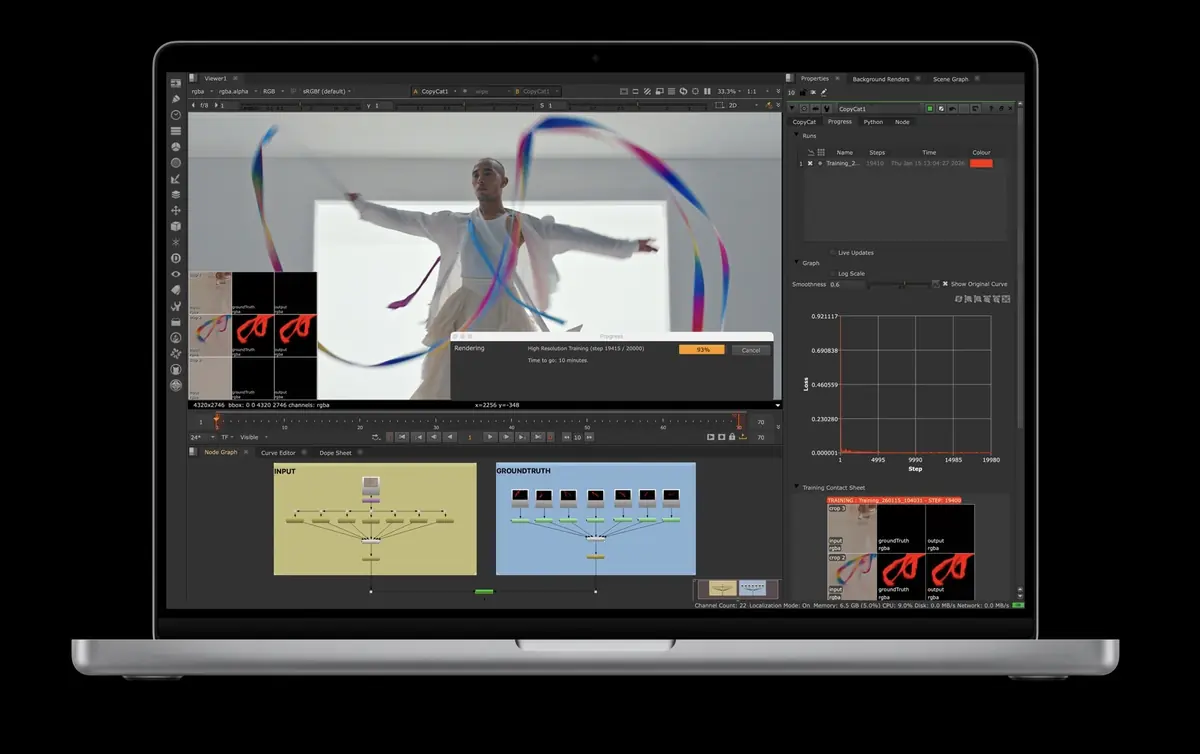
Task: Click the center node graph icon in CopyCat1 properties
Action: click(976, 108)
